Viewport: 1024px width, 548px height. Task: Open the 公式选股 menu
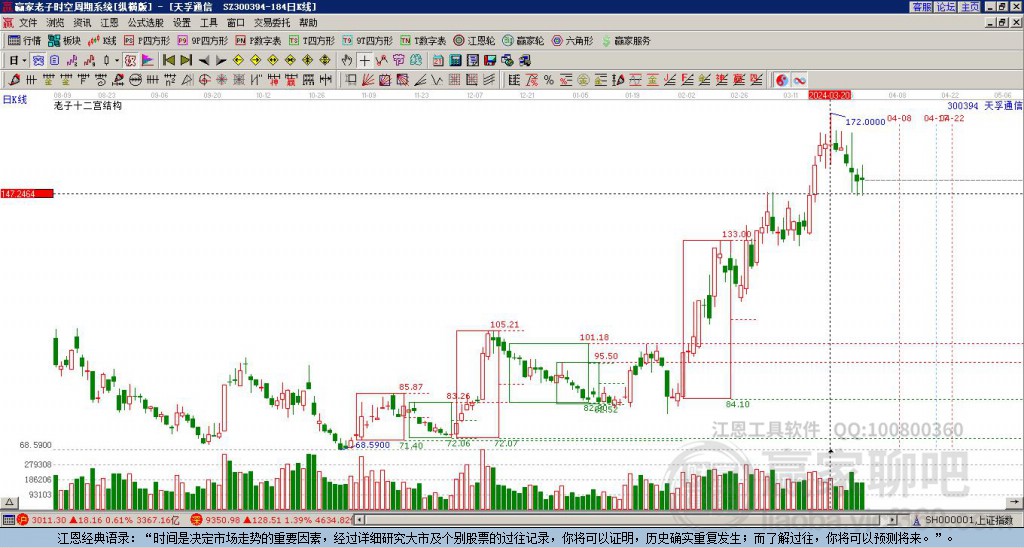pos(146,23)
